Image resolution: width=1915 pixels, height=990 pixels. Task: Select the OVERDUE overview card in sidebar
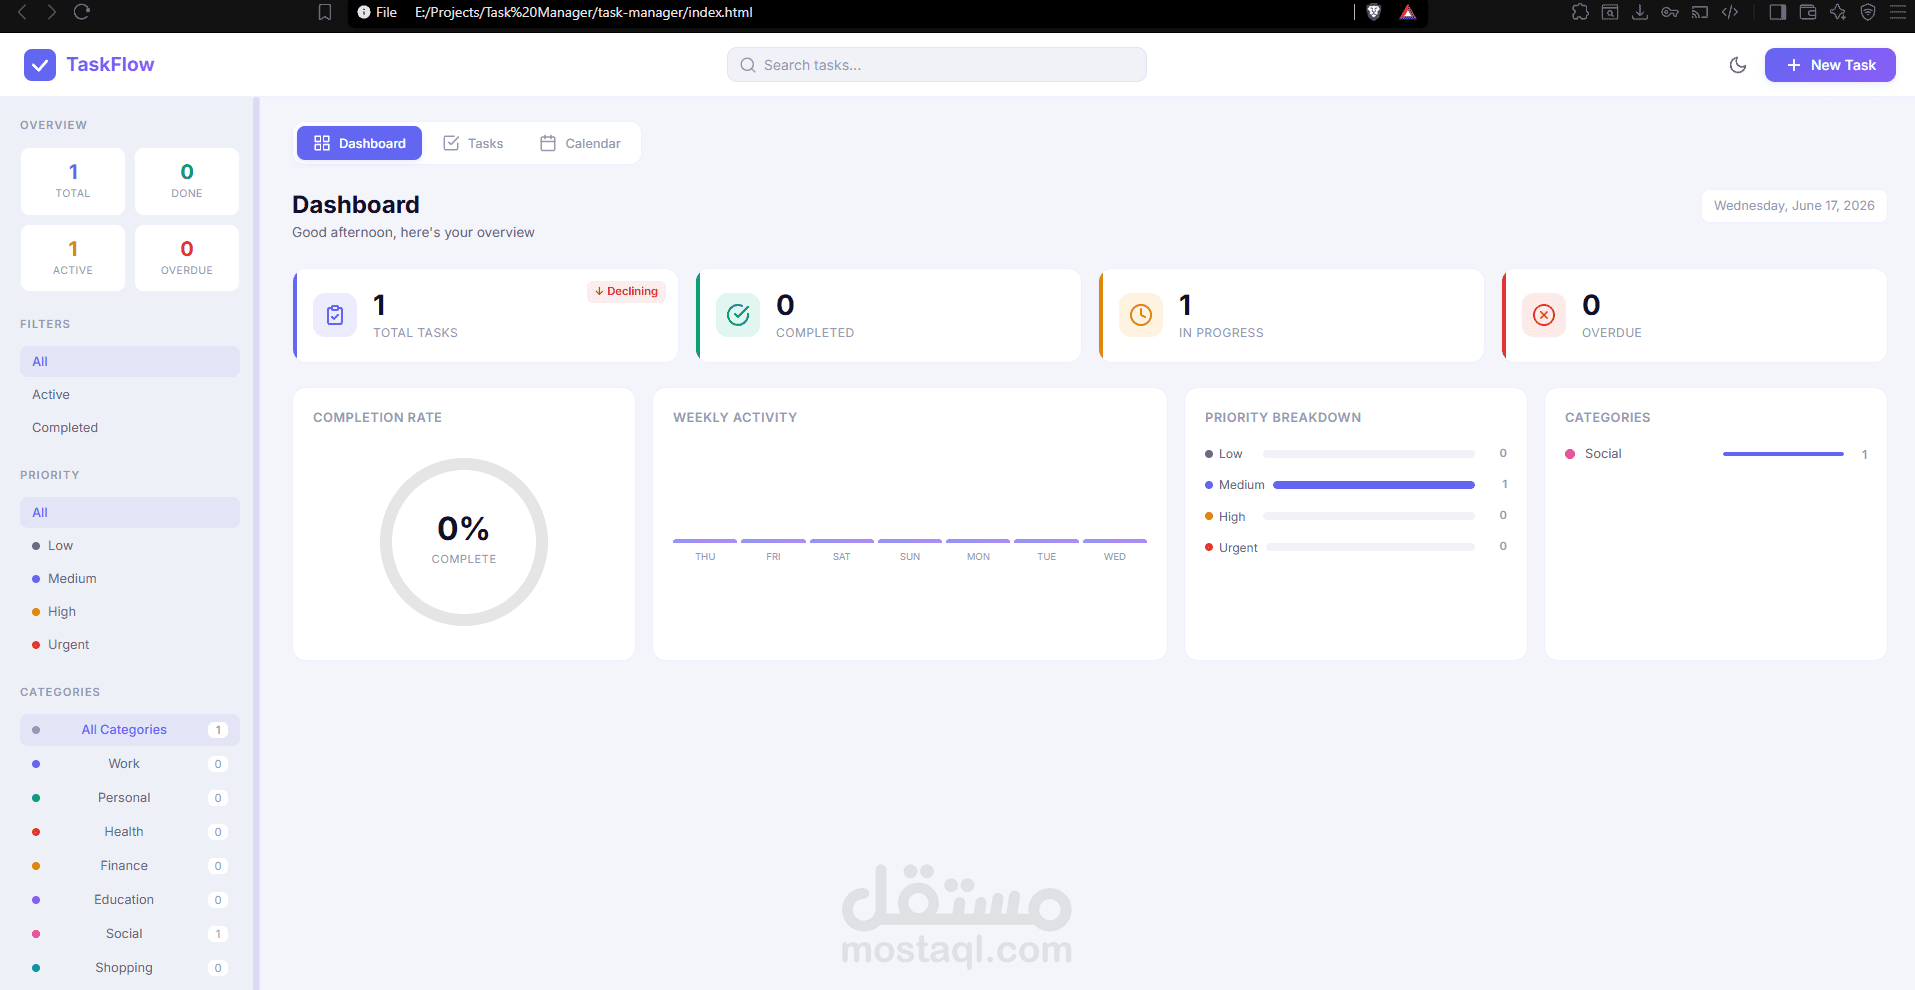(x=187, y=258)
